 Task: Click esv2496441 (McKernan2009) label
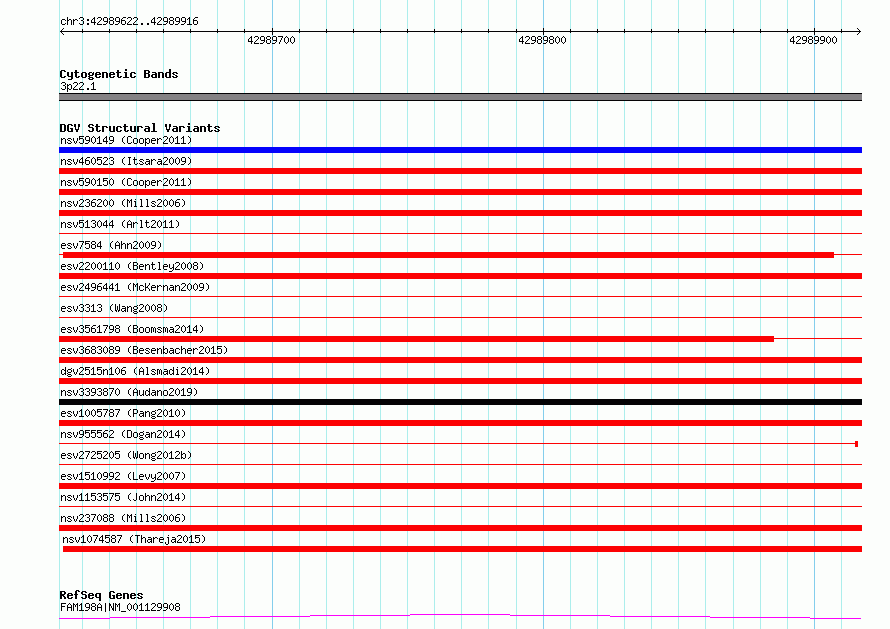135,287
